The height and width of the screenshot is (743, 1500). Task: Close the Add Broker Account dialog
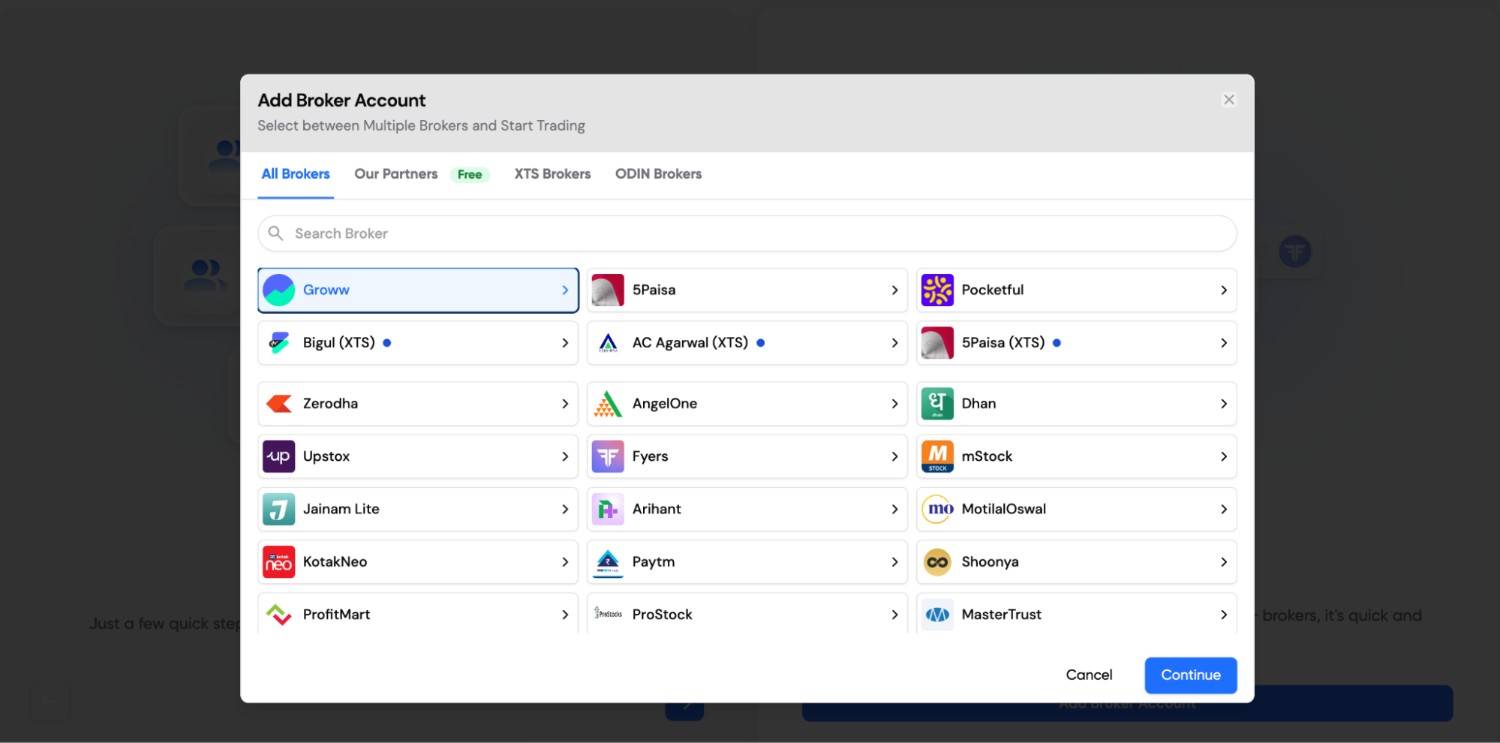pos(1229,99)
